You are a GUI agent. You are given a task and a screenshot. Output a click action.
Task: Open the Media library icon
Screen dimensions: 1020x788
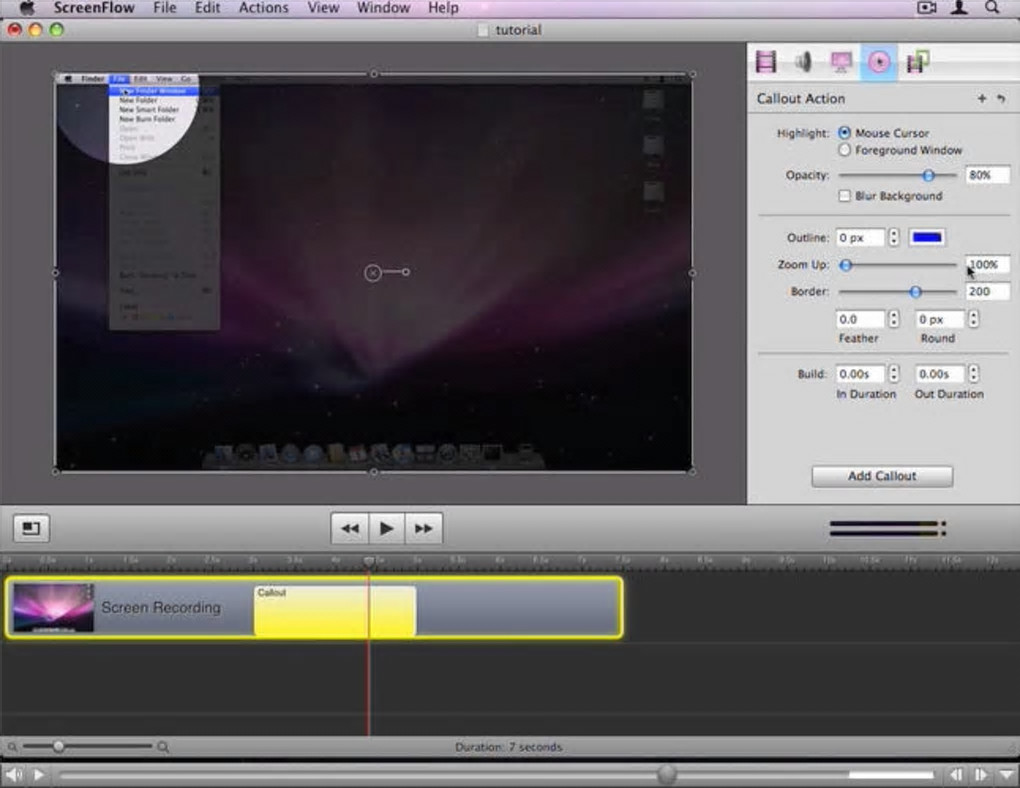(x=917, y=62)
